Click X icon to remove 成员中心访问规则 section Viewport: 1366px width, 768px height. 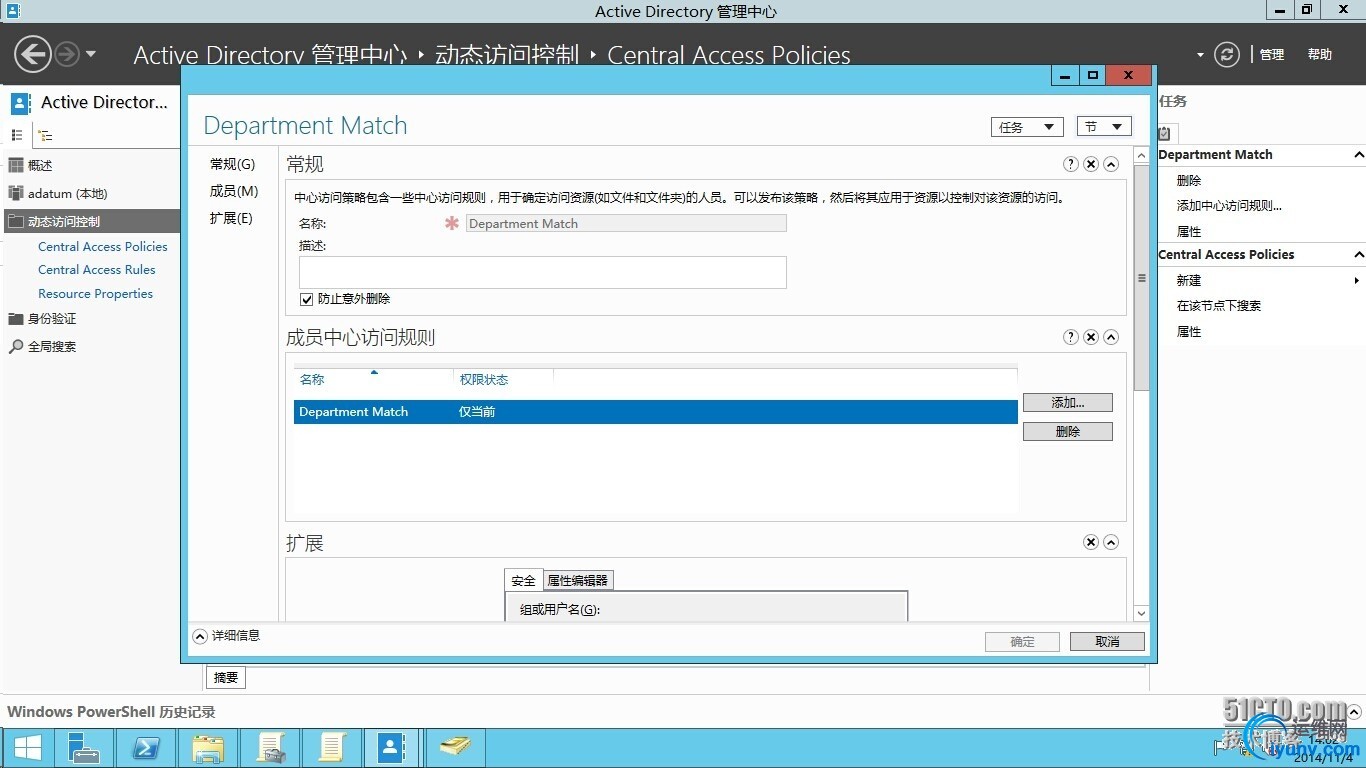[1091, 337]
